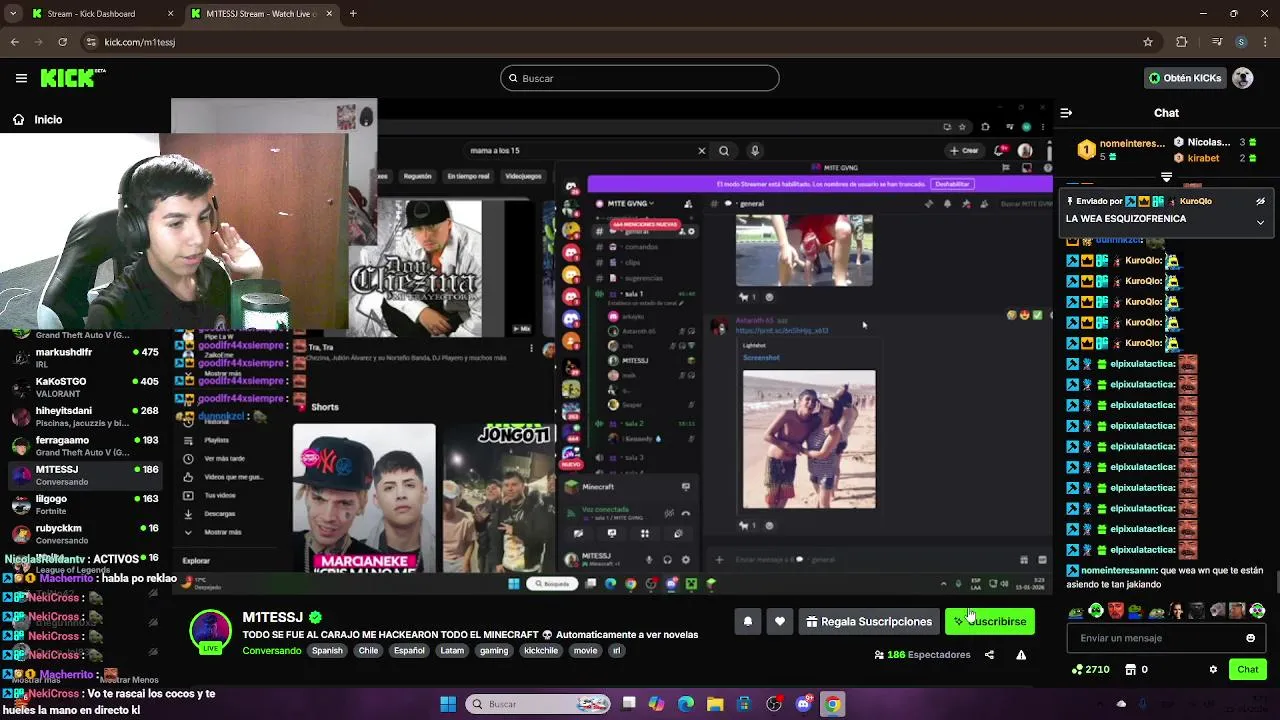Share the stream via share icon
This screenshot has width=1280, height=720.
[x=989, y=655]
